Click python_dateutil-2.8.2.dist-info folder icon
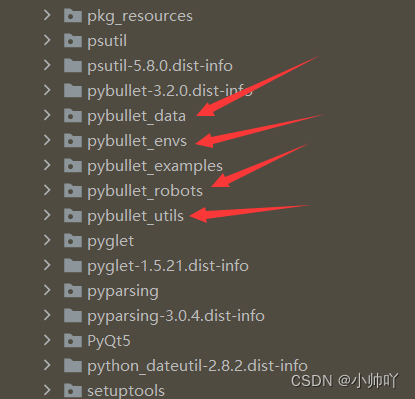This screenshot has width=415, height=399. pyautogui.click(x=73, y=365)
